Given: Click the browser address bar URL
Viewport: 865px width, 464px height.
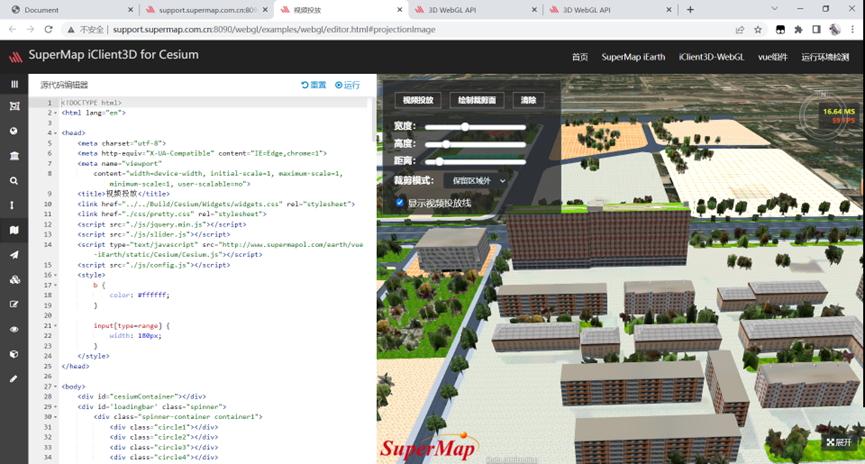Looking at the screenshot, I should tap(274, 30).
